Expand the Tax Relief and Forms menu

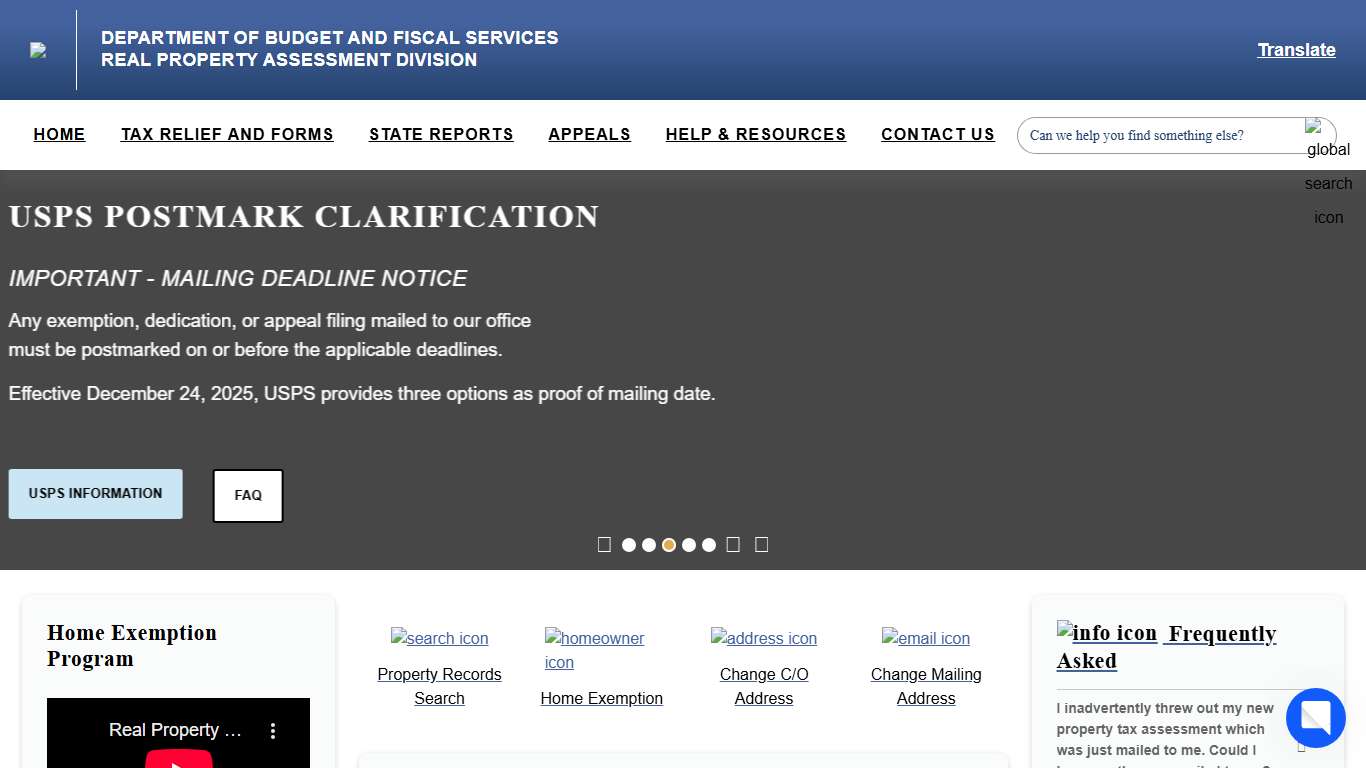(x=227, y=134)
